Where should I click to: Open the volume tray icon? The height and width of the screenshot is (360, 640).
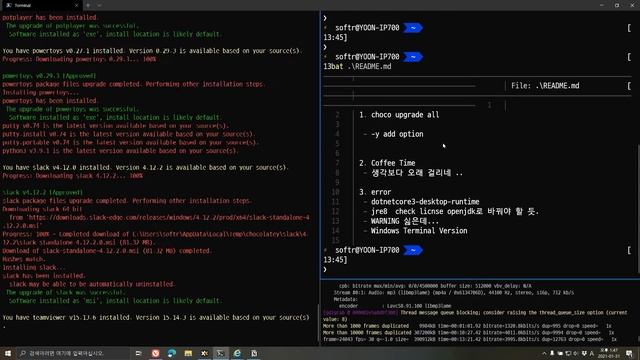(x=576, y=353)
